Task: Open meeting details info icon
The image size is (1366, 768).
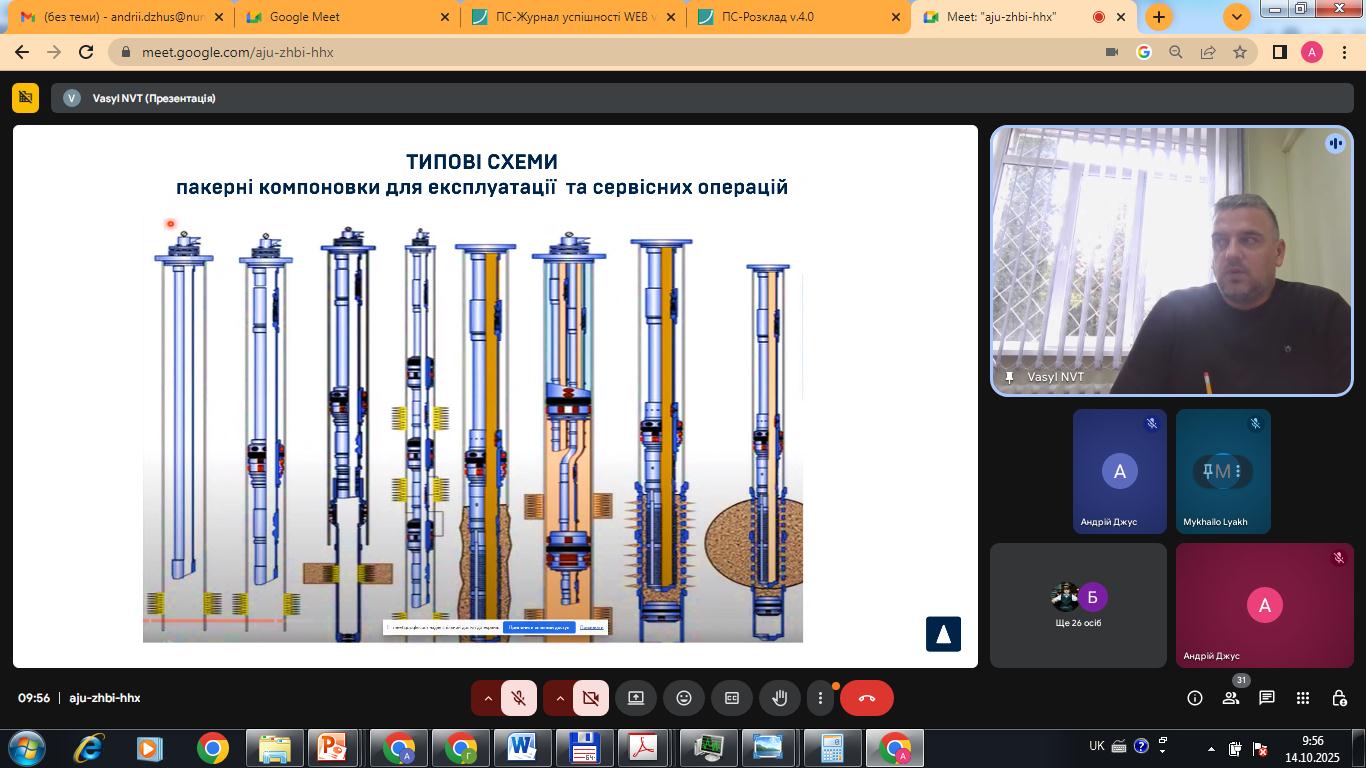Action: click(x=1195, y=698)
